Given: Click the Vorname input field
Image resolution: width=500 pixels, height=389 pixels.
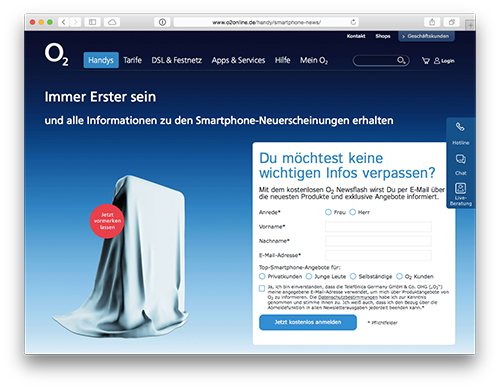Looking at the screenshot, I should [378, 227].
